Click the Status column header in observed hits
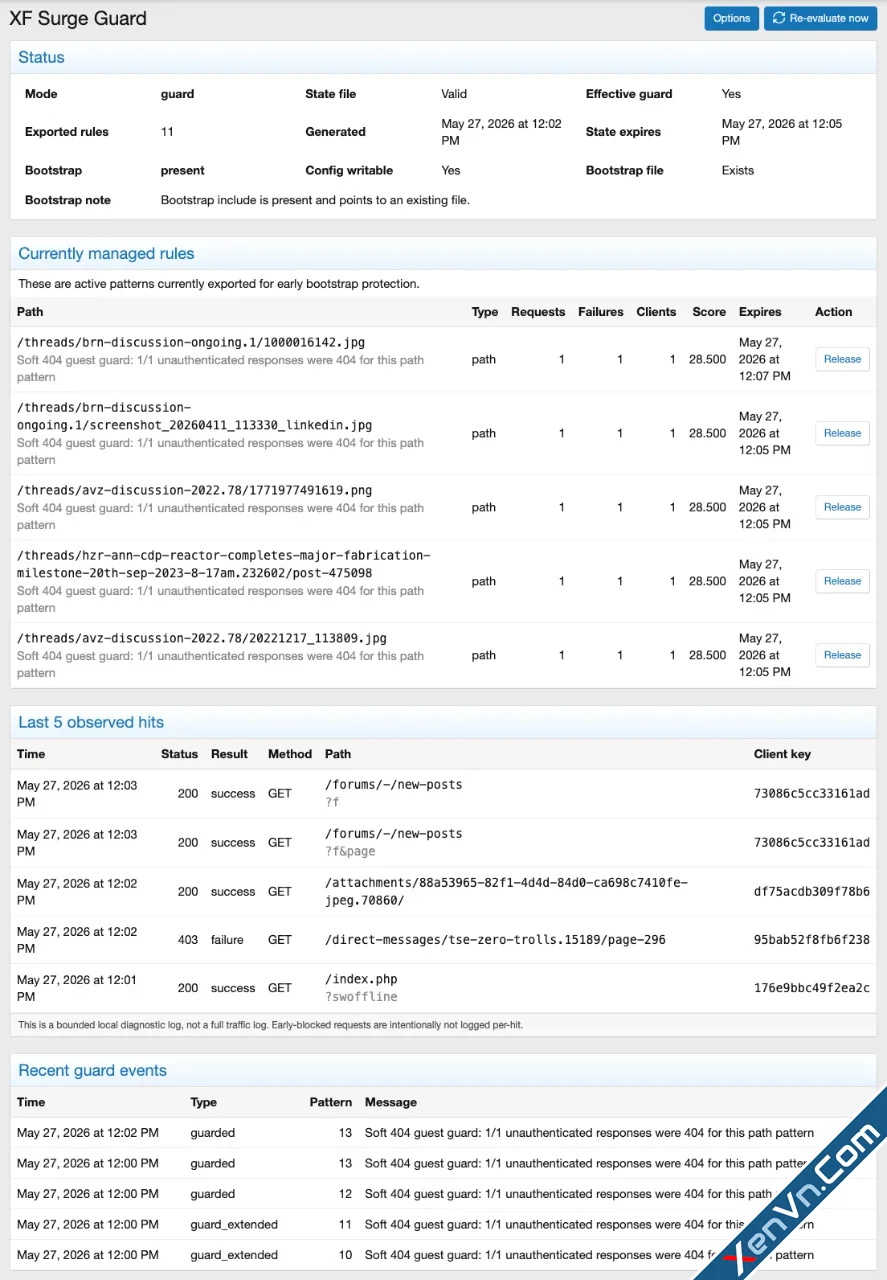Viewport: 887px width, 1280px height. point(179,754)
